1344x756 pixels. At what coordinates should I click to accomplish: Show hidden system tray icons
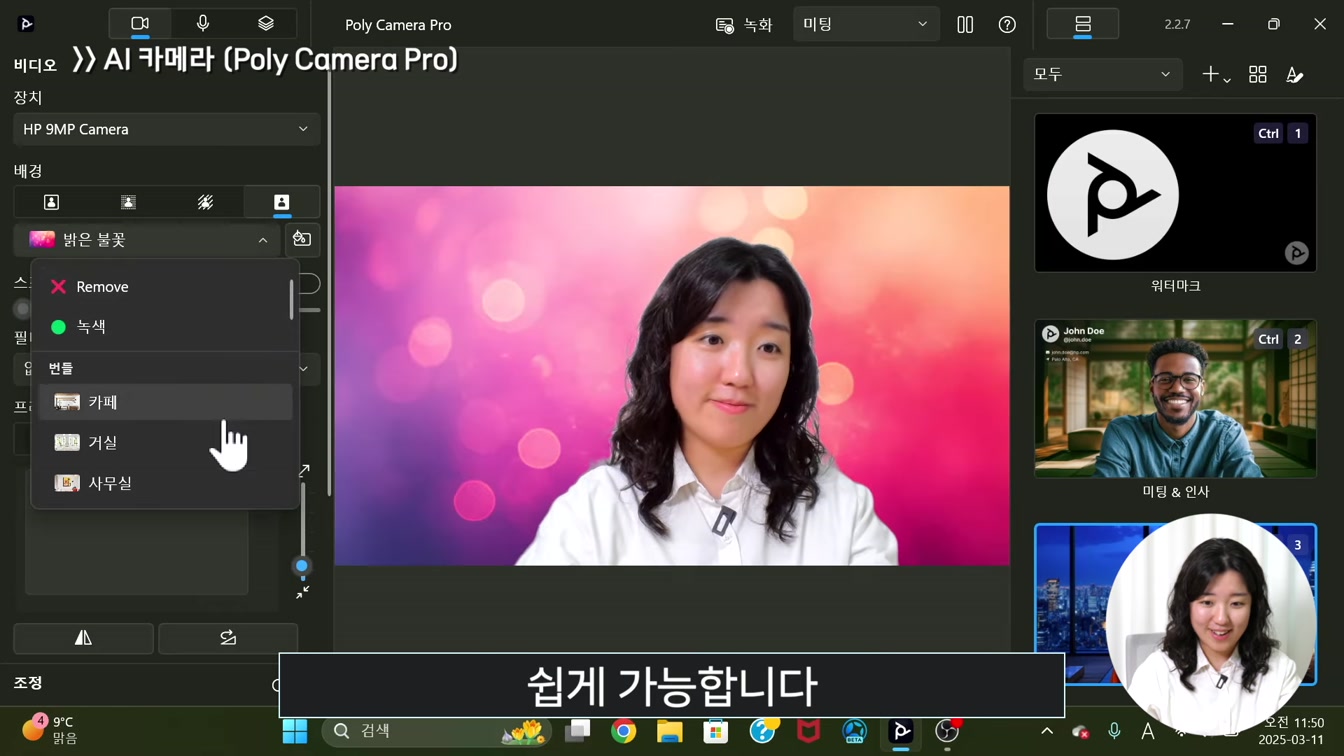click(1047, 731)
